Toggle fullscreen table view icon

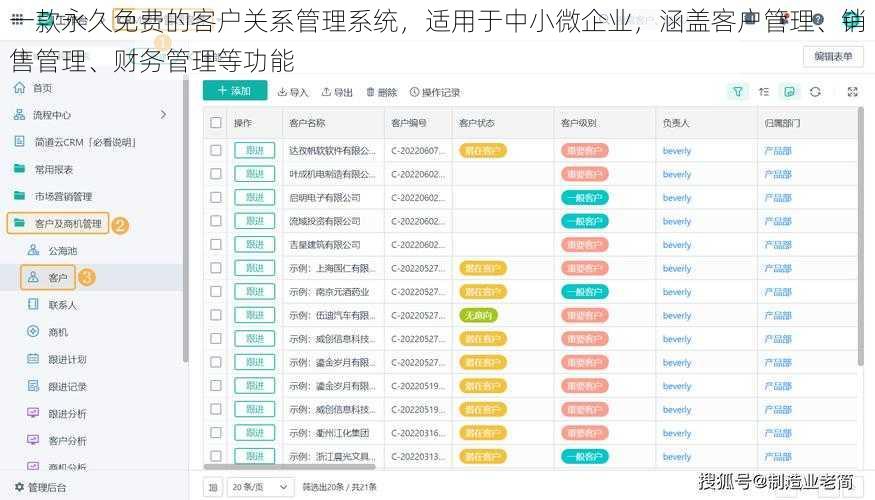[852, 92]
